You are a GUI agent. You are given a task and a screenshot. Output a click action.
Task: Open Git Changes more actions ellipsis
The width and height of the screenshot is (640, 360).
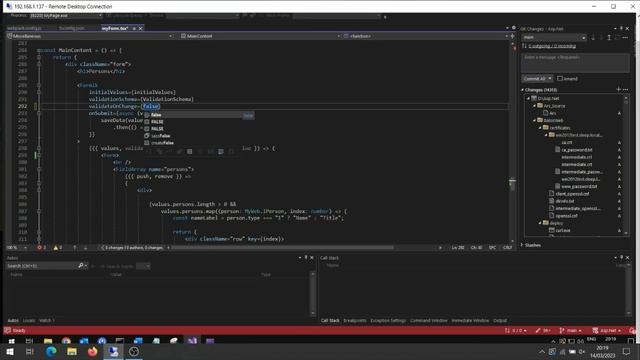(625, 37)
